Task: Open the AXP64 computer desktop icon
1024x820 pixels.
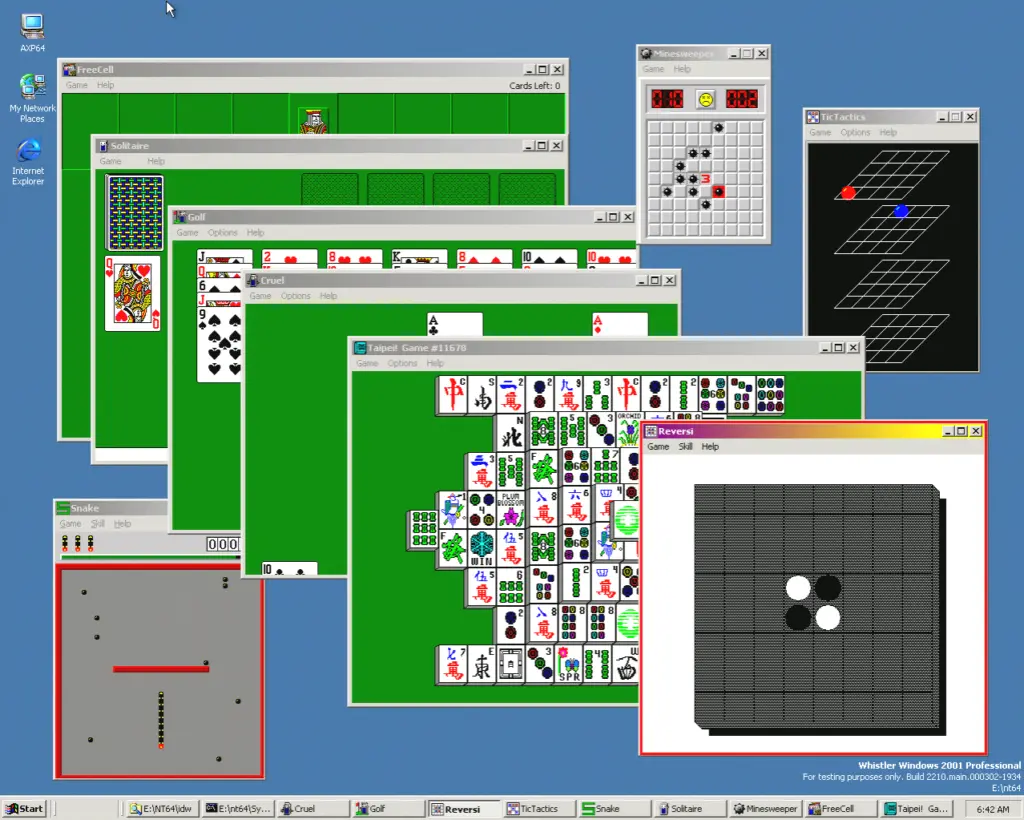Action: (32, 33)
